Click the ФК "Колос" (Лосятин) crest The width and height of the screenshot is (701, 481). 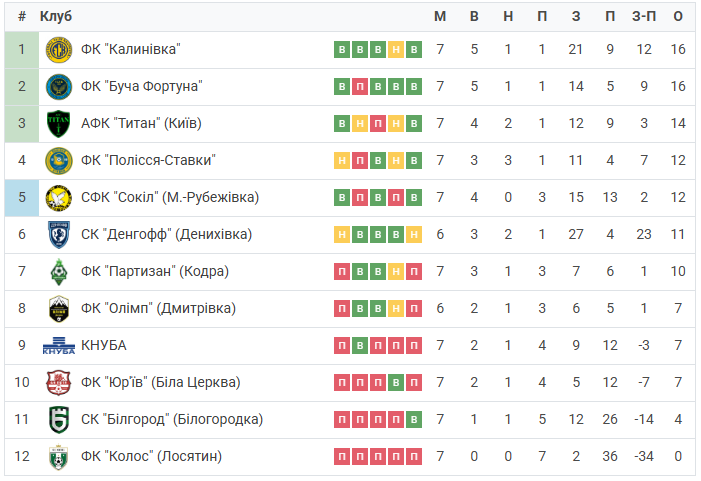[x=59, y=457]
